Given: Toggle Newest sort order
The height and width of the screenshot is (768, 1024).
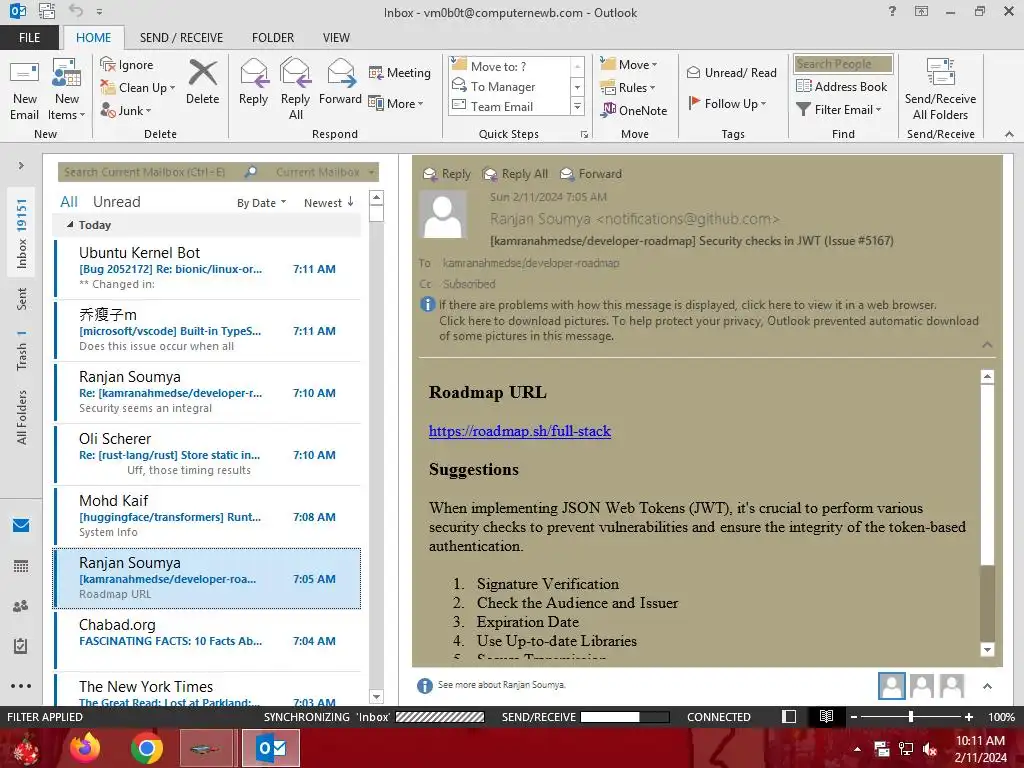Looking at the screenshot, I should [x=328, y=203].
